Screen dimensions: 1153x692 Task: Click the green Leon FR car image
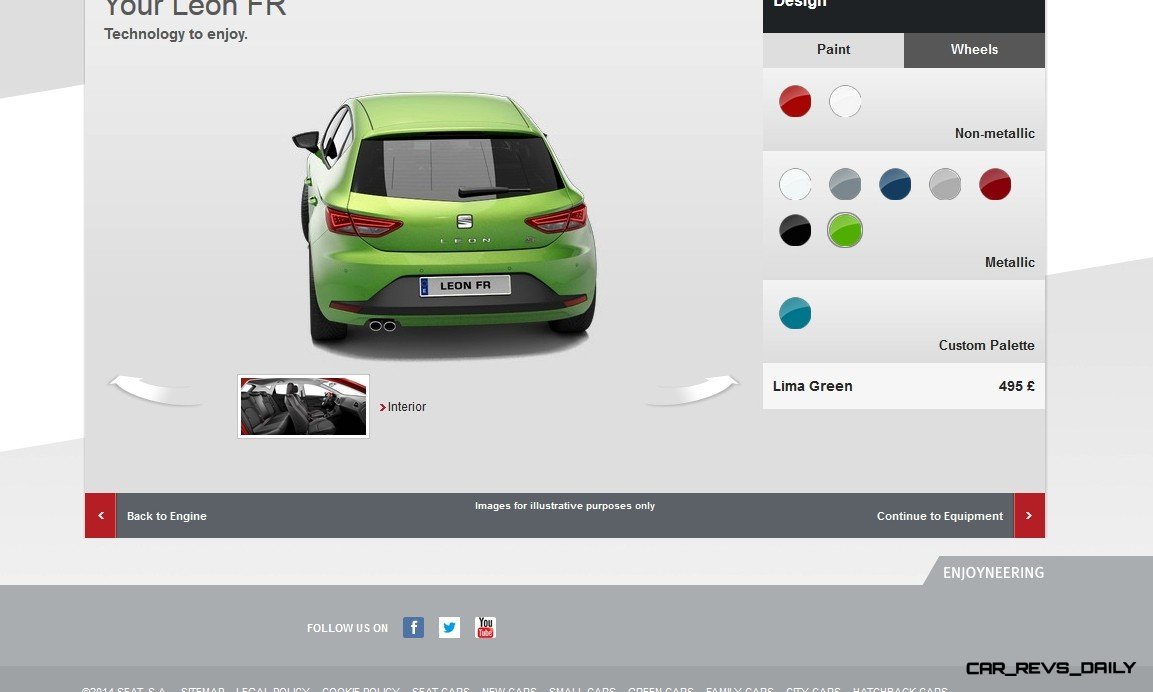click(x=443, y=224)
